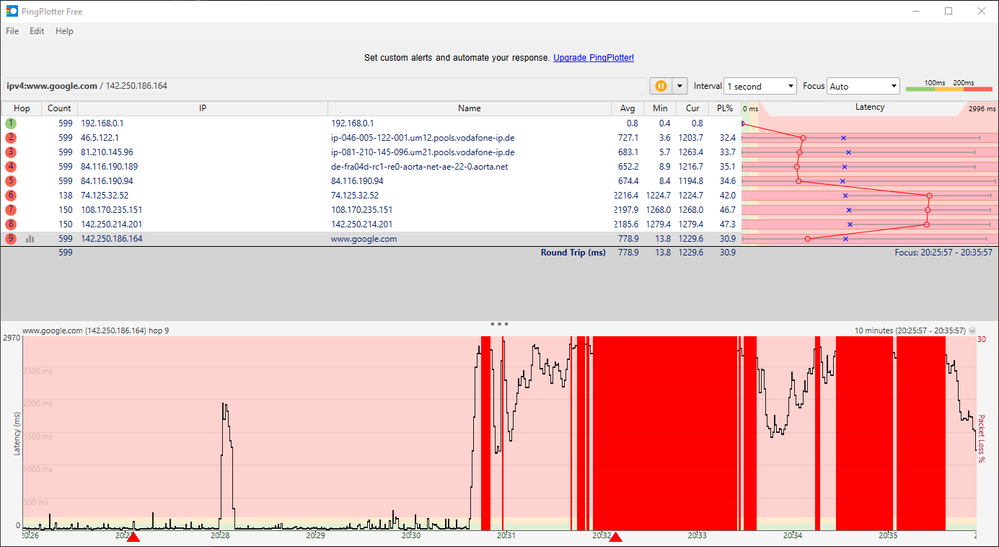Image resolution: width=999 pixels, height=547 pixels.
Task: Select the red hop 3 circle icon
Action: pos(10,152)
